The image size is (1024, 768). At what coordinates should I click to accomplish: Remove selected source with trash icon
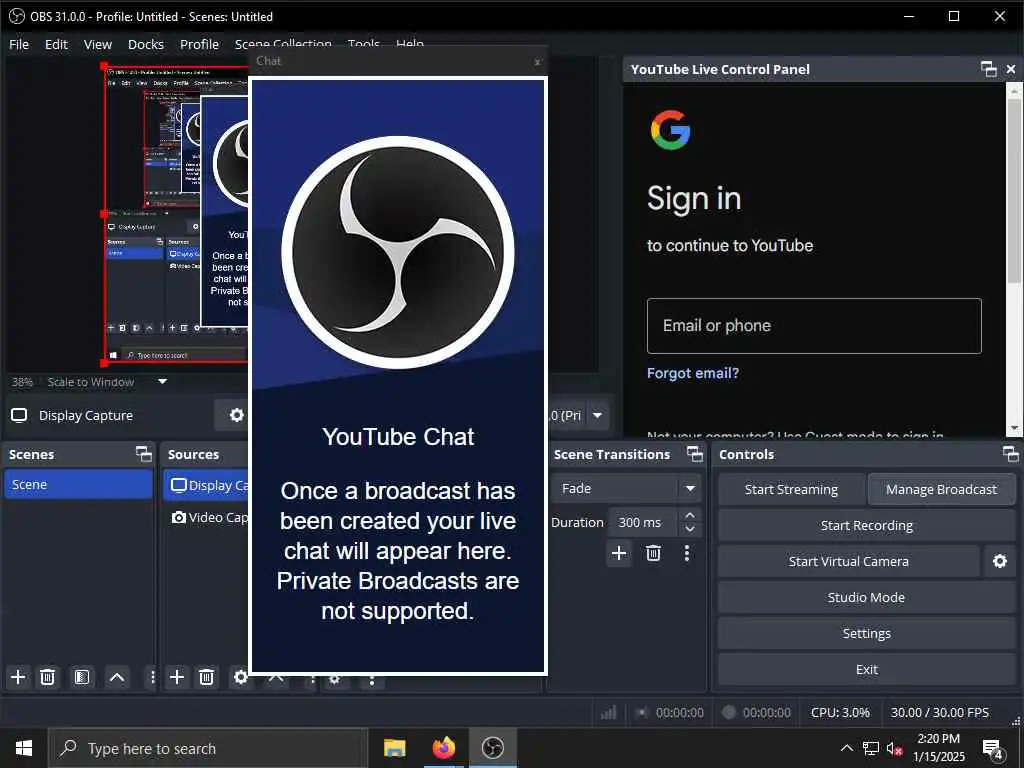(206, 677)
